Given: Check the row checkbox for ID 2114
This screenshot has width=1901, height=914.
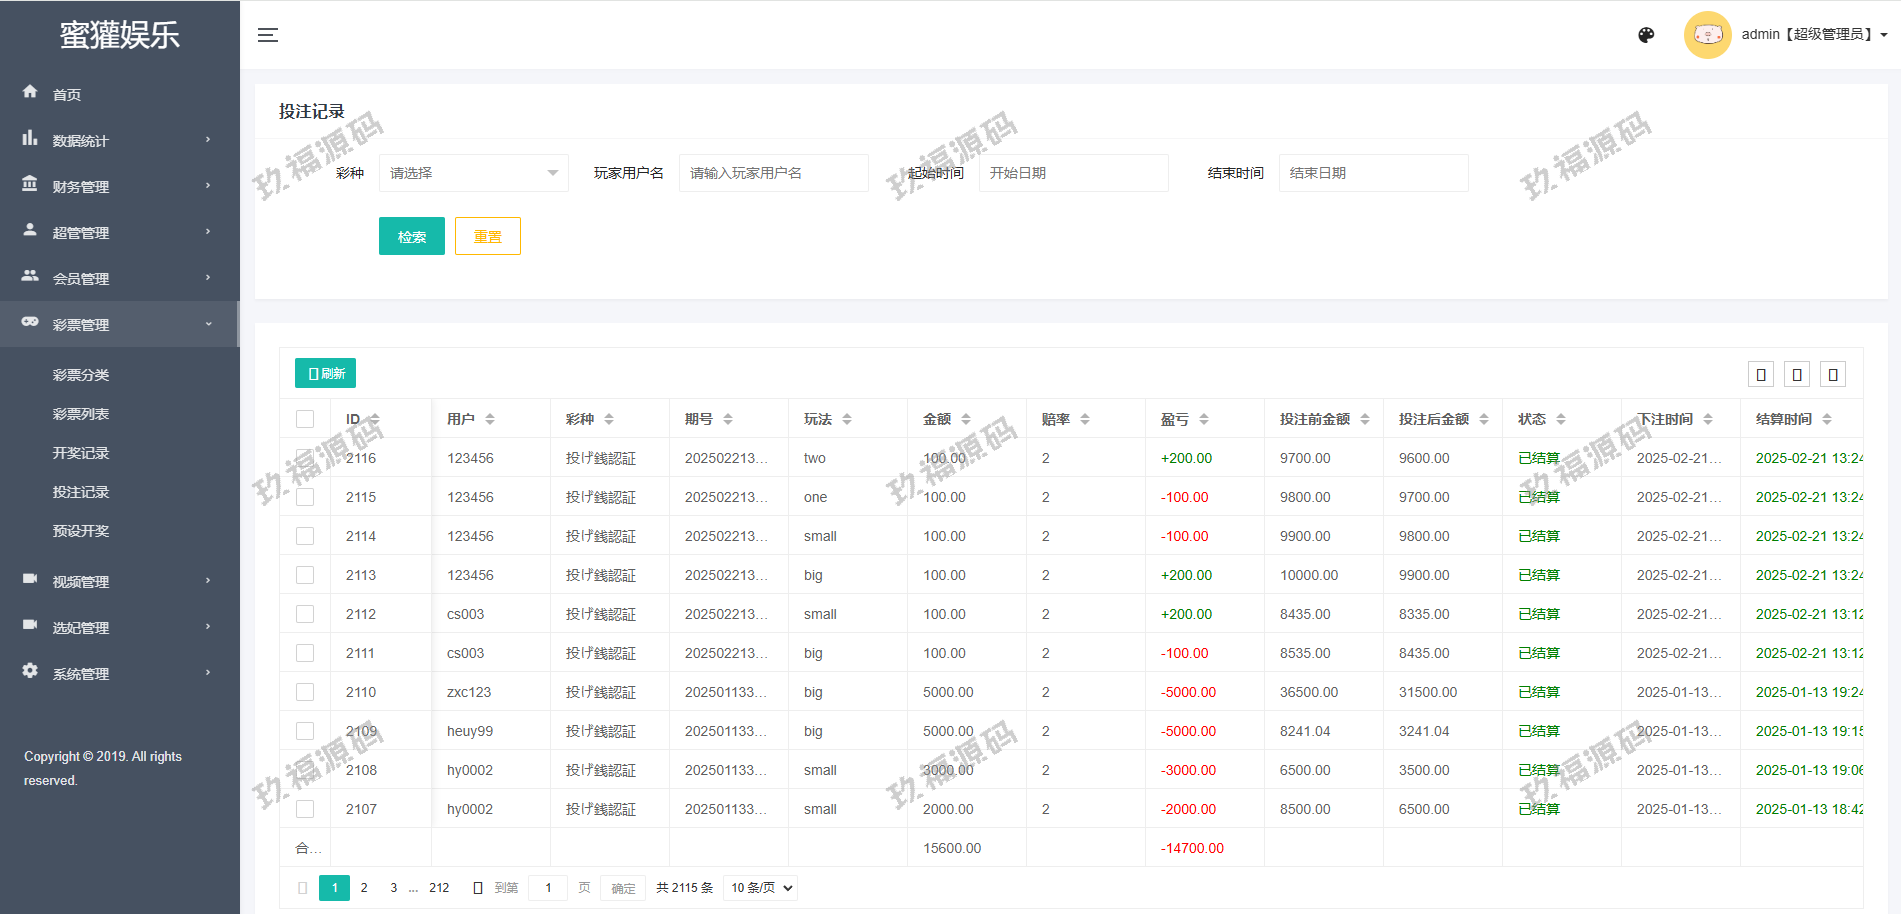Looking at the screenshot, I should pyautogui.click(x=305, y=536).
